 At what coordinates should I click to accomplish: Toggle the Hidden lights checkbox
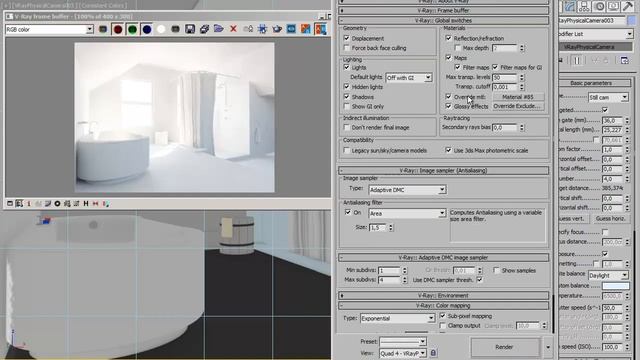point(347,87)
